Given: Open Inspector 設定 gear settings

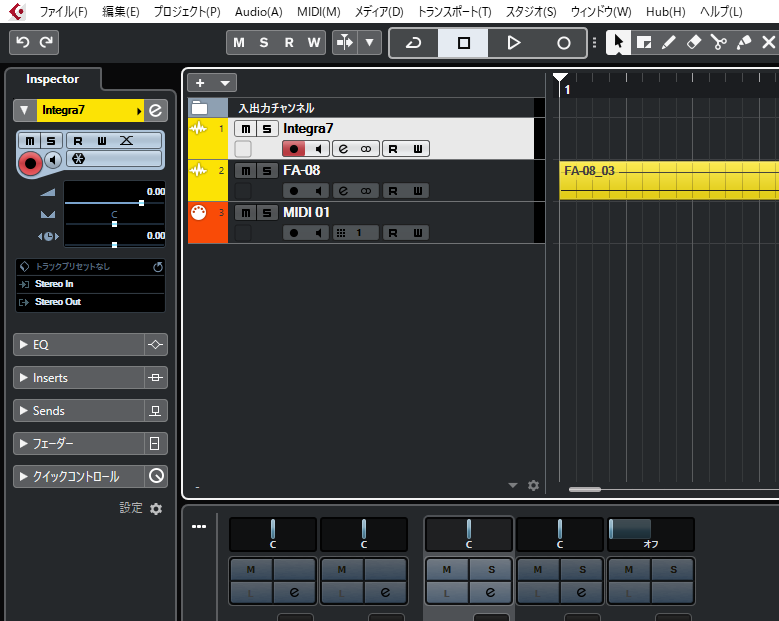Looking at the screenshot, I should pyautogui.click(x=156, y=509).
